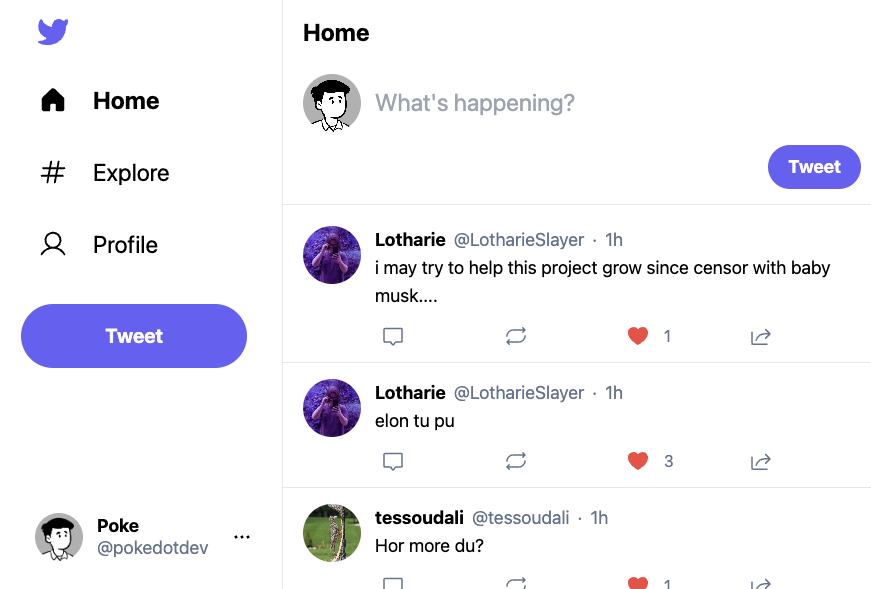Image resolution: width=871 pixels, height=589 pixels.
Task: Reply to Lotharie's baby musk tweet
Action: click(x=393, y=336)
